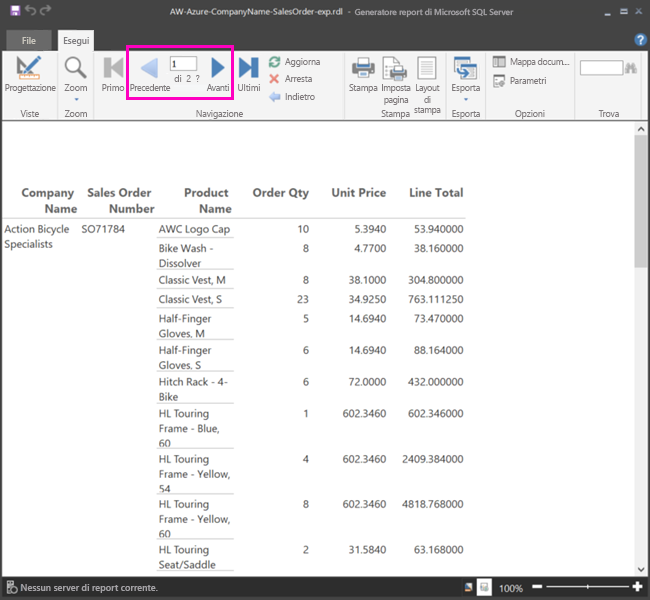The image size is (650, 600).
Task: Refresh report with Aggiorna
Action: click(295, 62)
